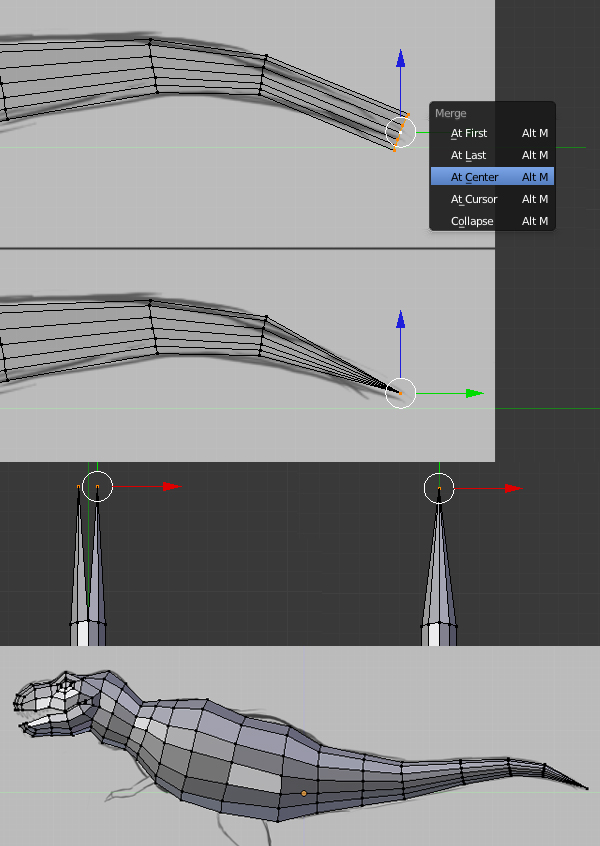Click the blue Z-axis arrow in top viewport
The image size is (600, 846).
[400, 58]
